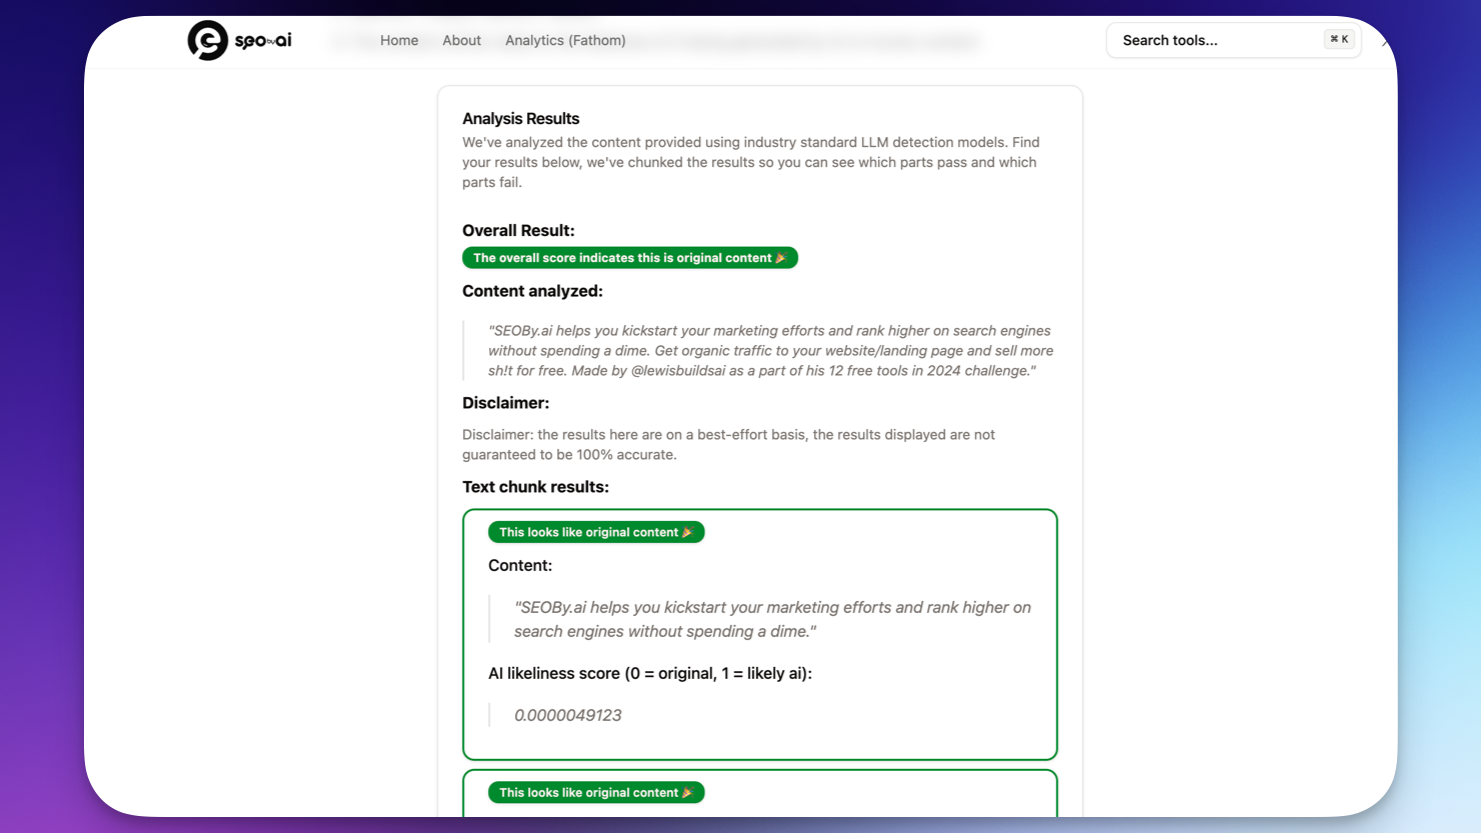Click the seo.ai logo

pos(239,40)
